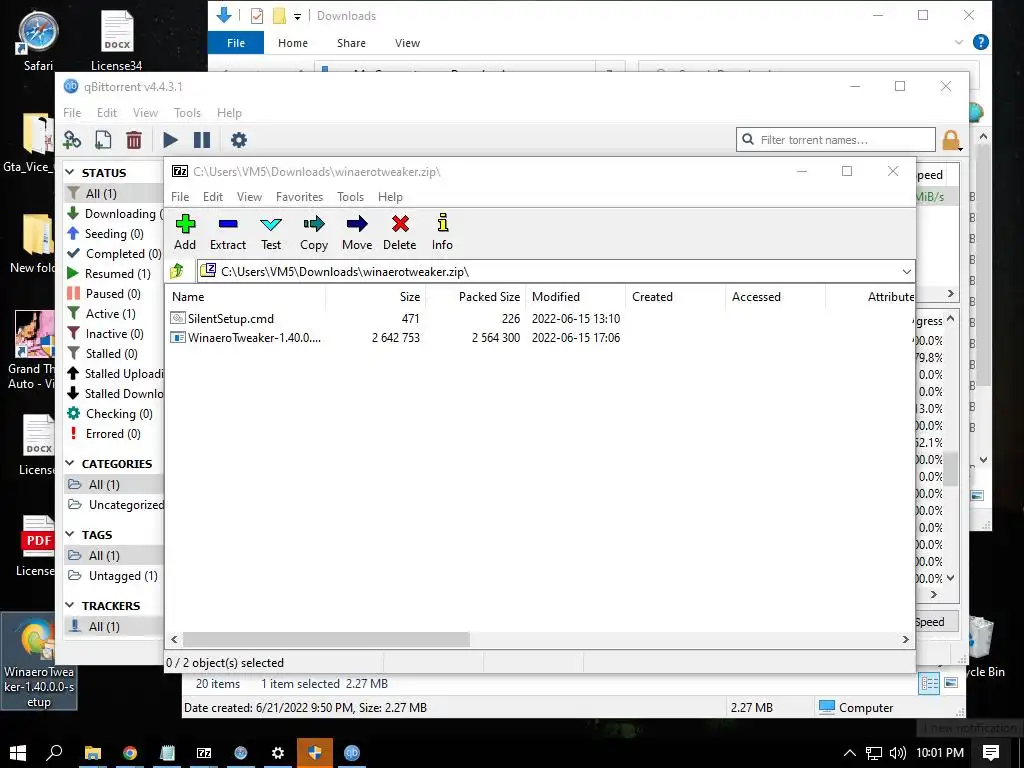Click the qBittorrent lock UI icon
The width and height of the screenshot is (1024, 768).
coord(951,140)
